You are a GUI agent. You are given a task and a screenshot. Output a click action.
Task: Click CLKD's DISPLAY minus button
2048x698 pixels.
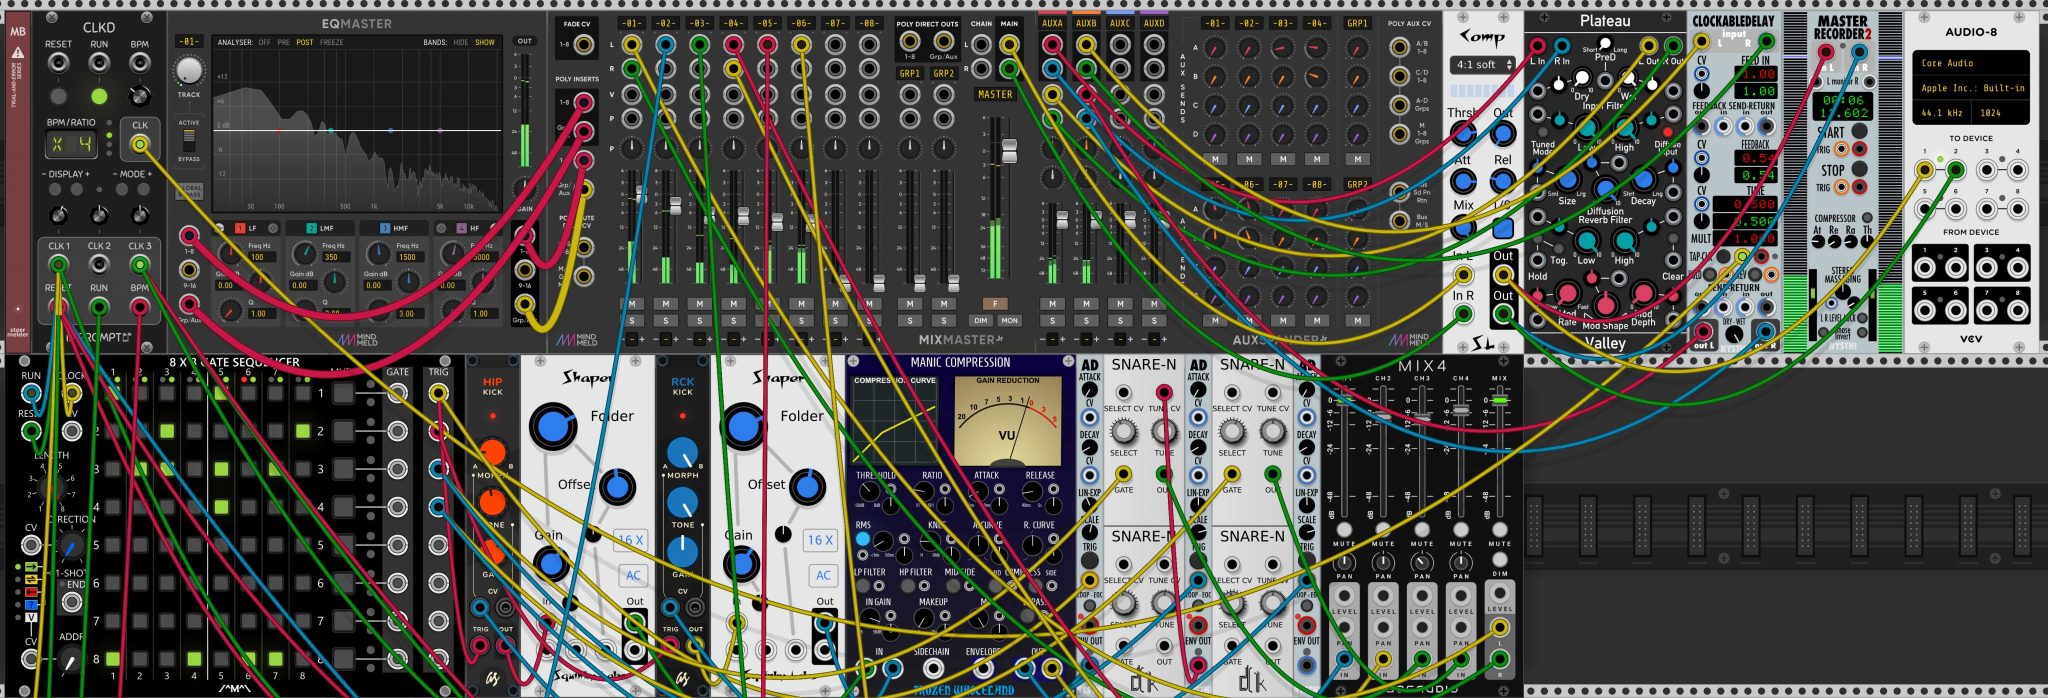coord(56,189)
